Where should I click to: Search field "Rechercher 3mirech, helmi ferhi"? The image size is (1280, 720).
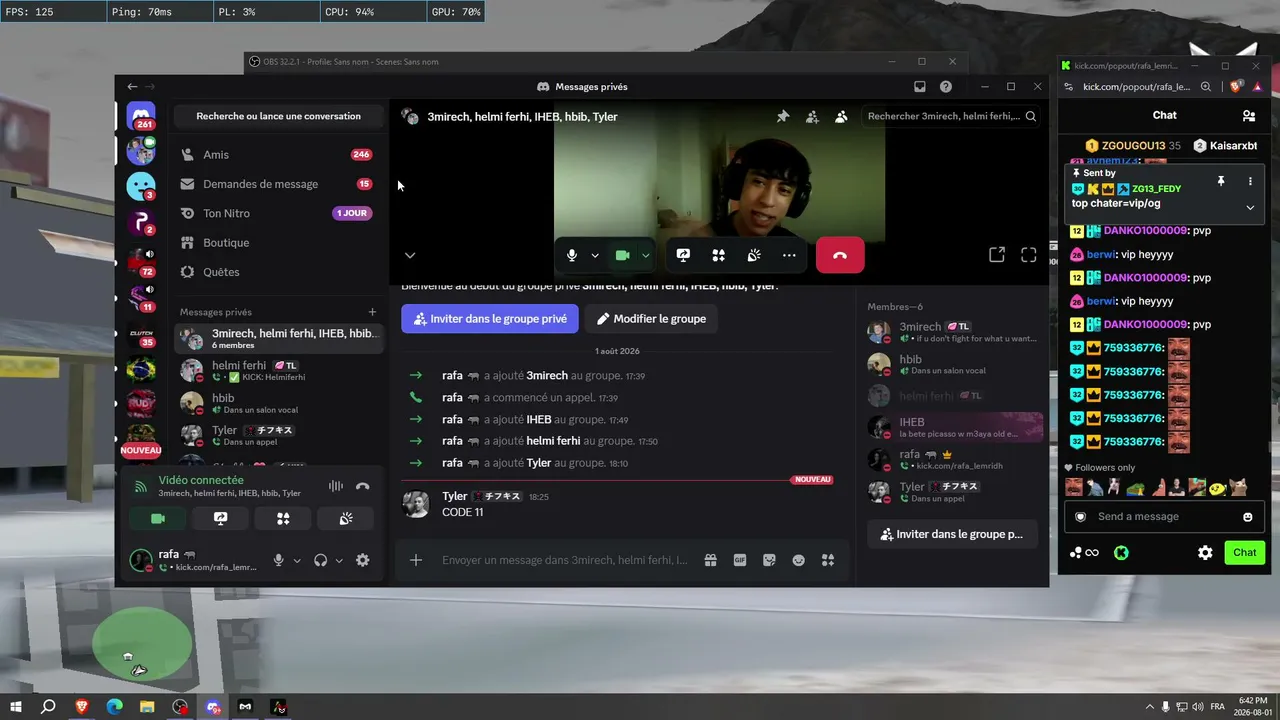pos(951,116)
